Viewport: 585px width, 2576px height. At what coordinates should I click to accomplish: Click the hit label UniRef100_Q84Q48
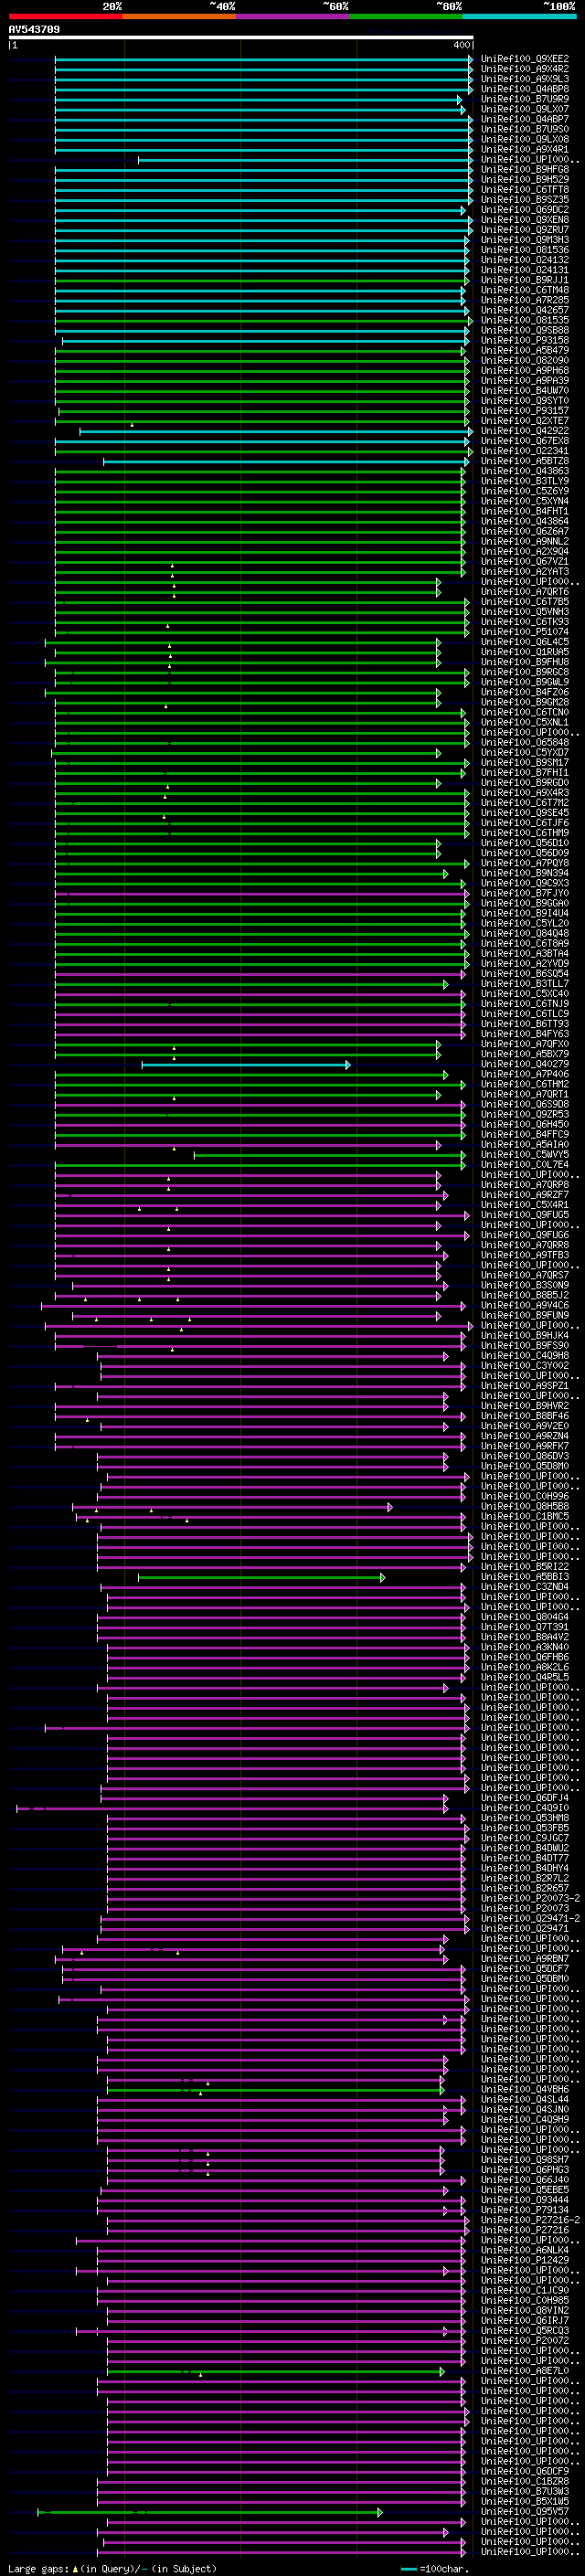tap(525, 934)
